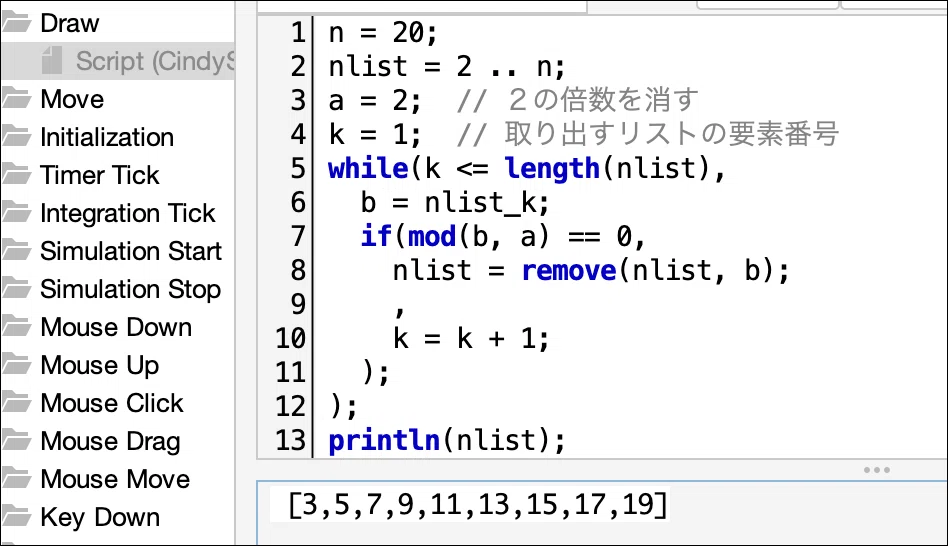Click the Mouse Drag folder icon
Screen dimensions: 948x546
16,441
